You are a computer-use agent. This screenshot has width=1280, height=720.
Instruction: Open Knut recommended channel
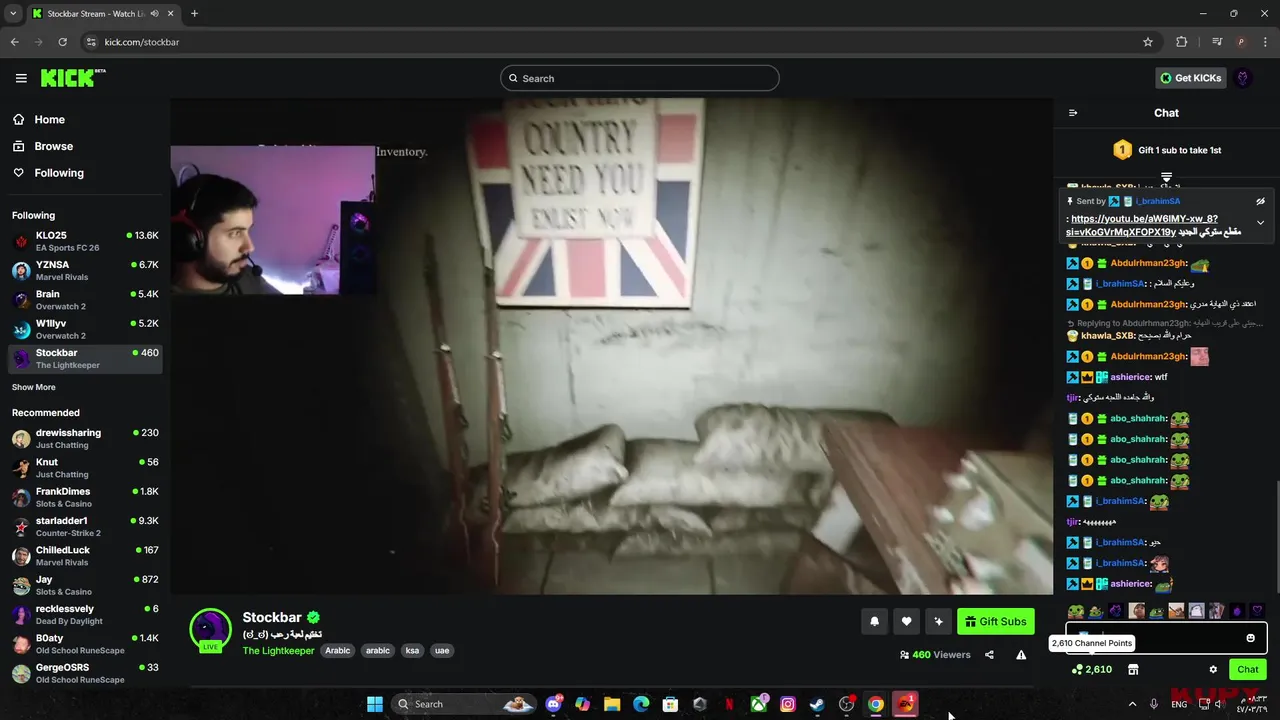coord(85,467)
